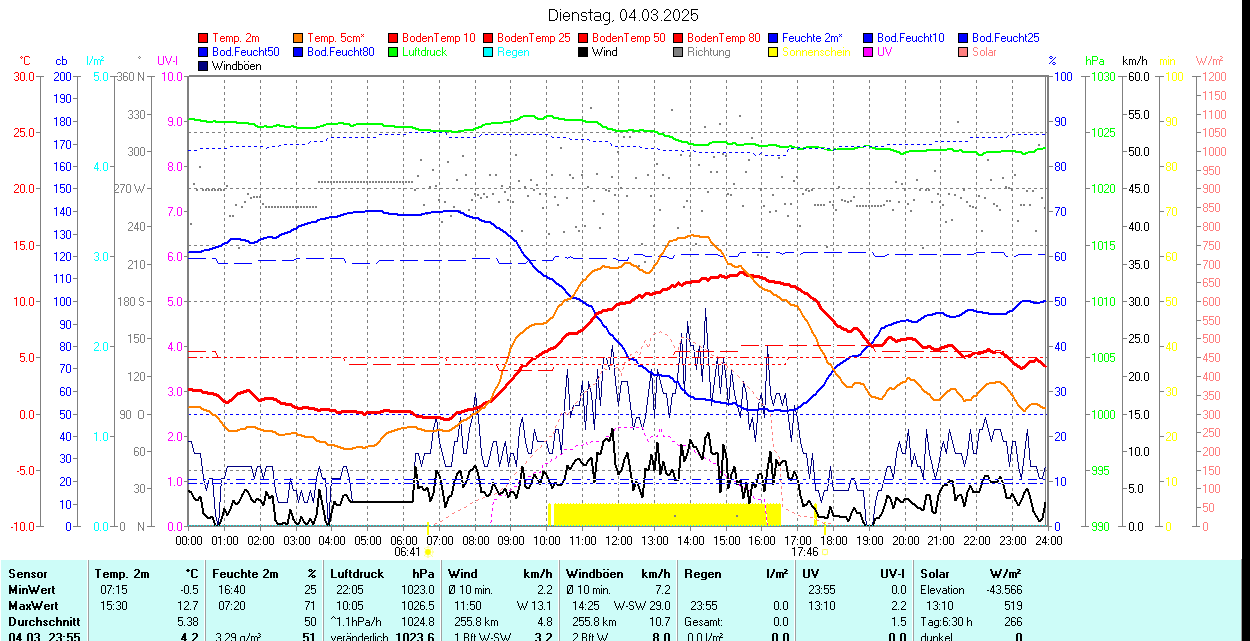Click the BodenTemp 10 legend swatch
This screenshot has height=641, width=1250.
pos(393,38)
